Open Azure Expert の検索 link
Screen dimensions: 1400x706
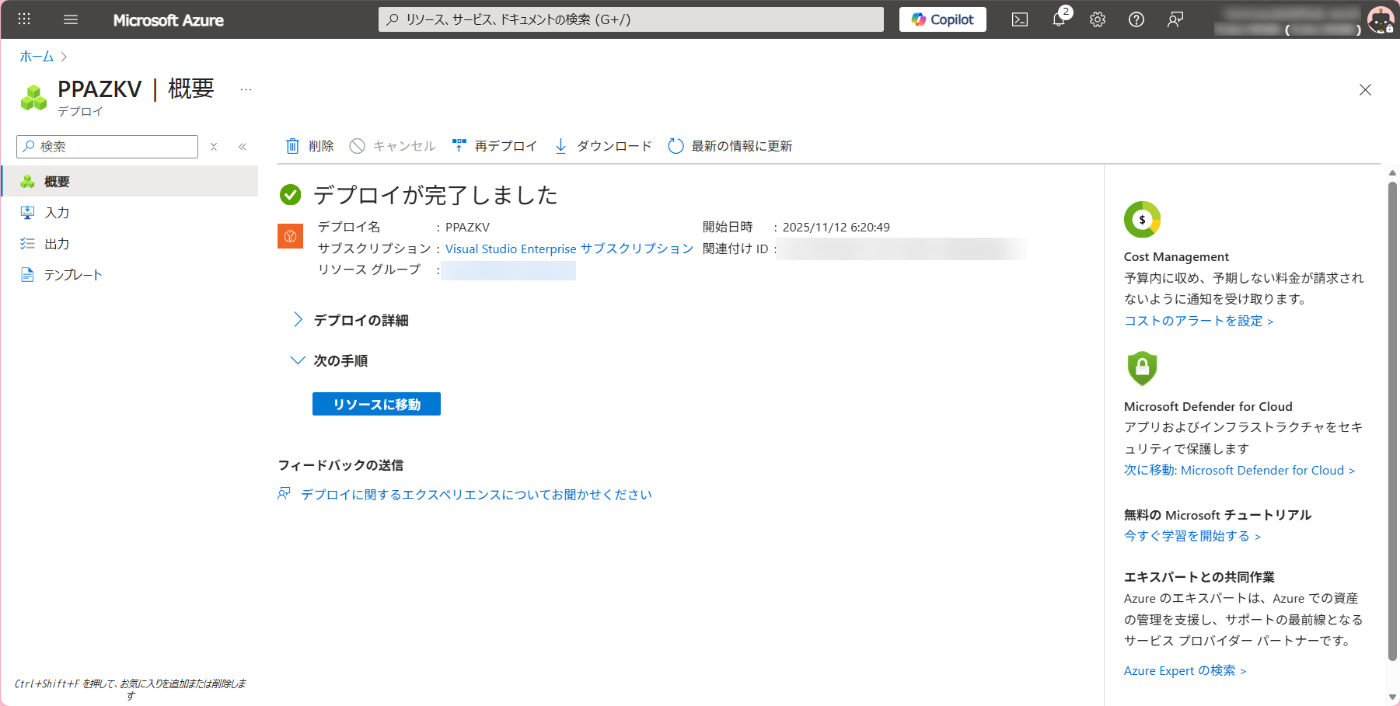point(1186,670)
